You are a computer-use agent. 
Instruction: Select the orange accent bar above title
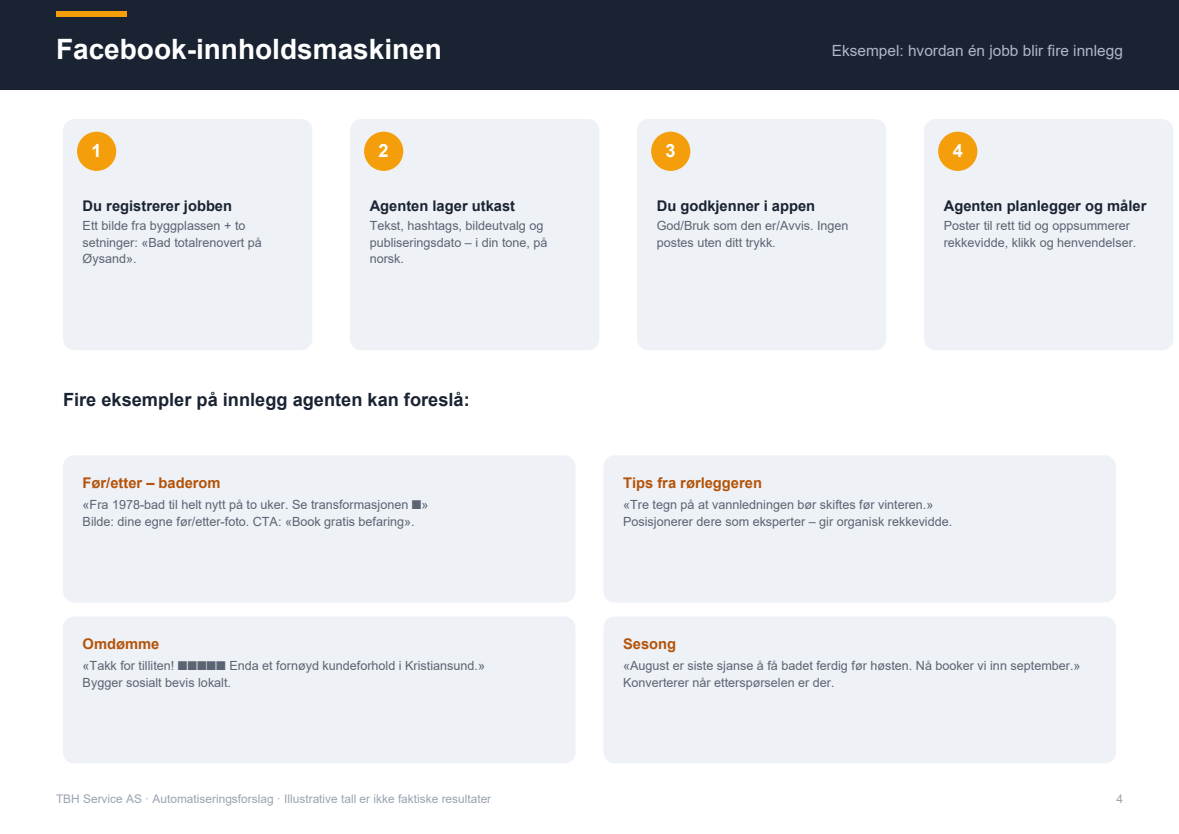[92, 14]
